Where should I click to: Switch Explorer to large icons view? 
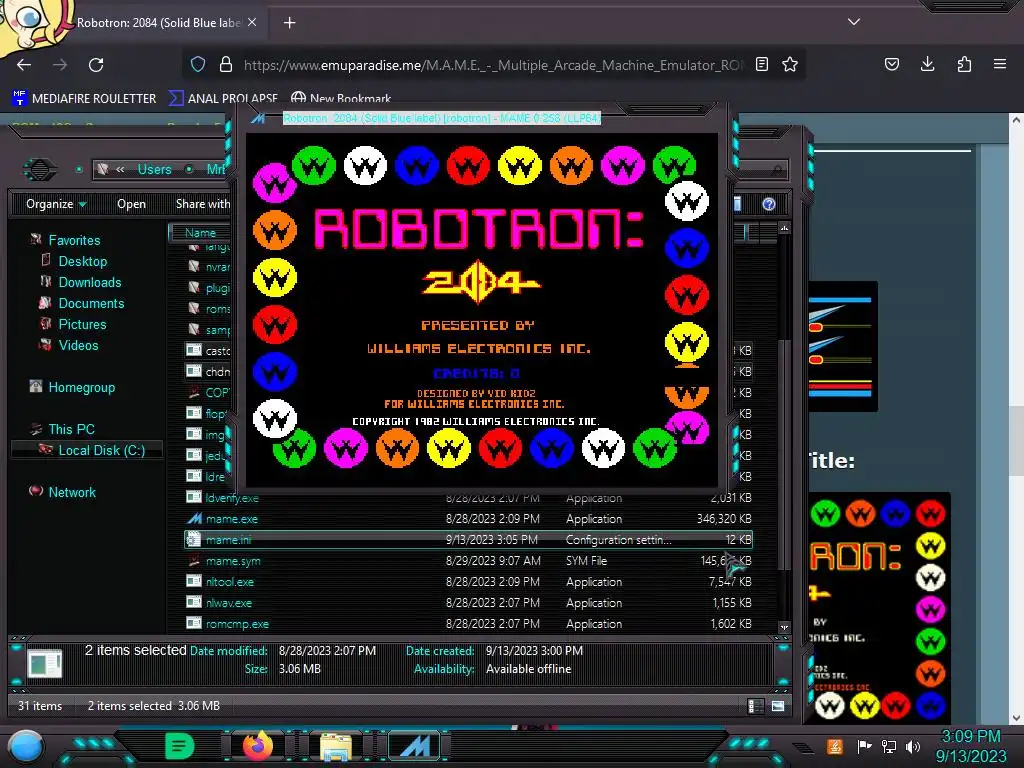[778, 706]
